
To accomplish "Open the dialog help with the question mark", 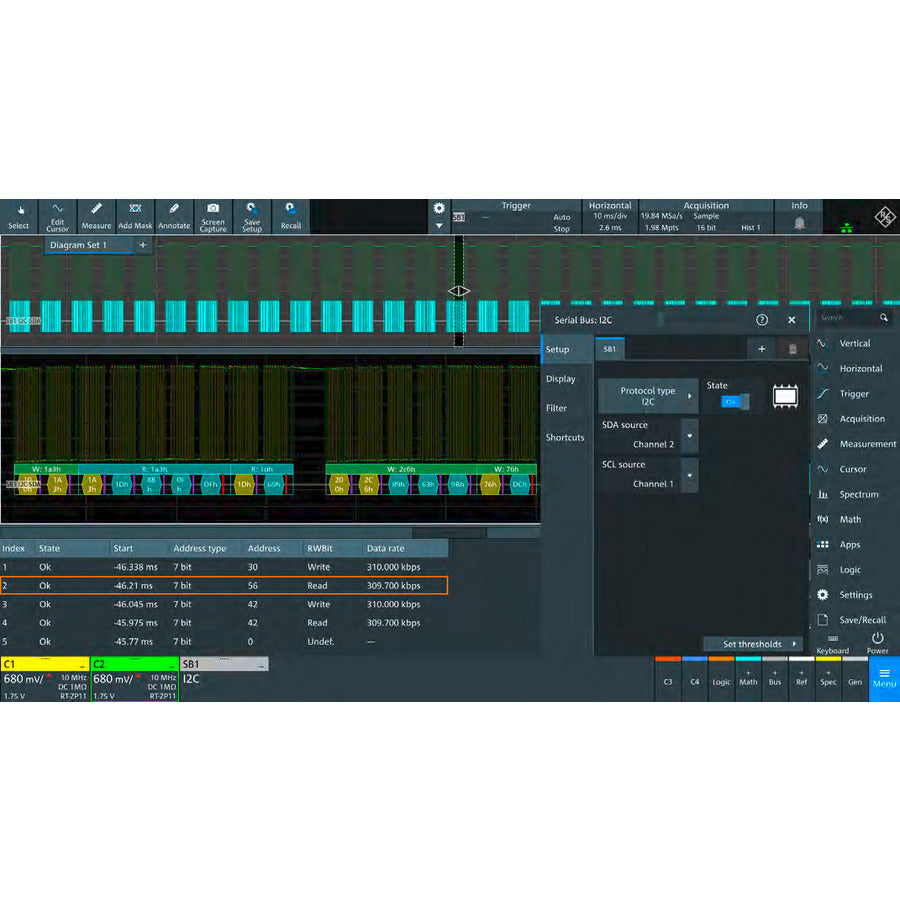I will pos(761,318).
